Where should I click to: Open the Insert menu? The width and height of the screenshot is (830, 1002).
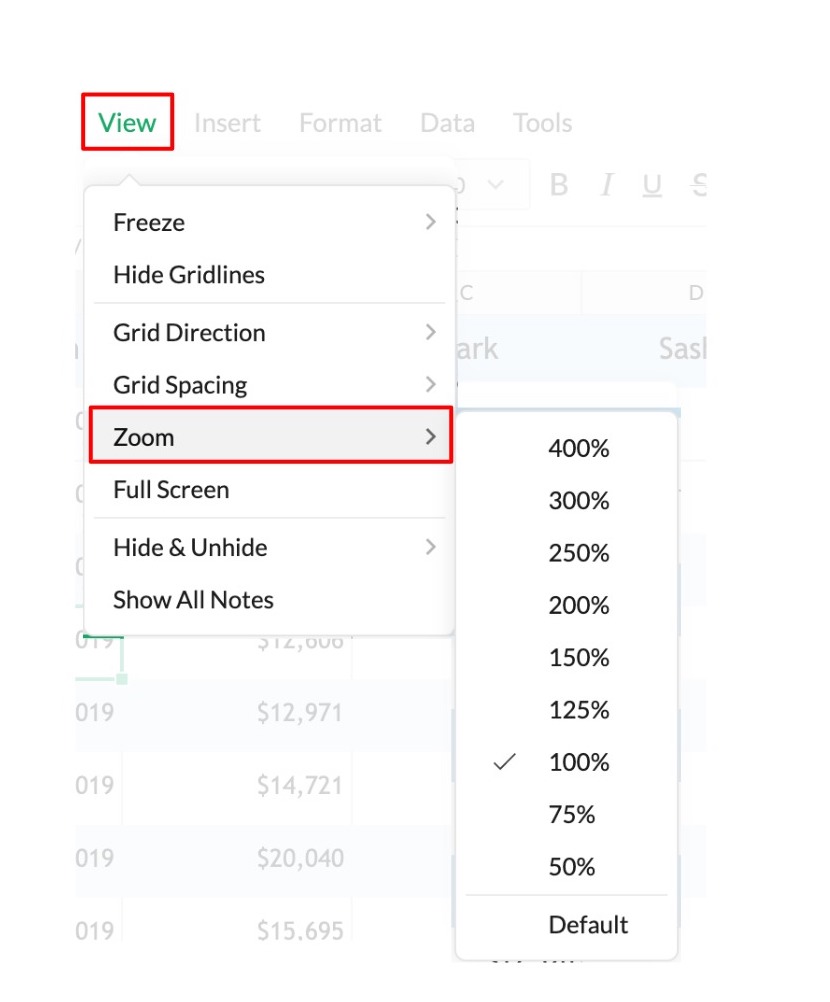pyautogui.click(x=227, y=123)
